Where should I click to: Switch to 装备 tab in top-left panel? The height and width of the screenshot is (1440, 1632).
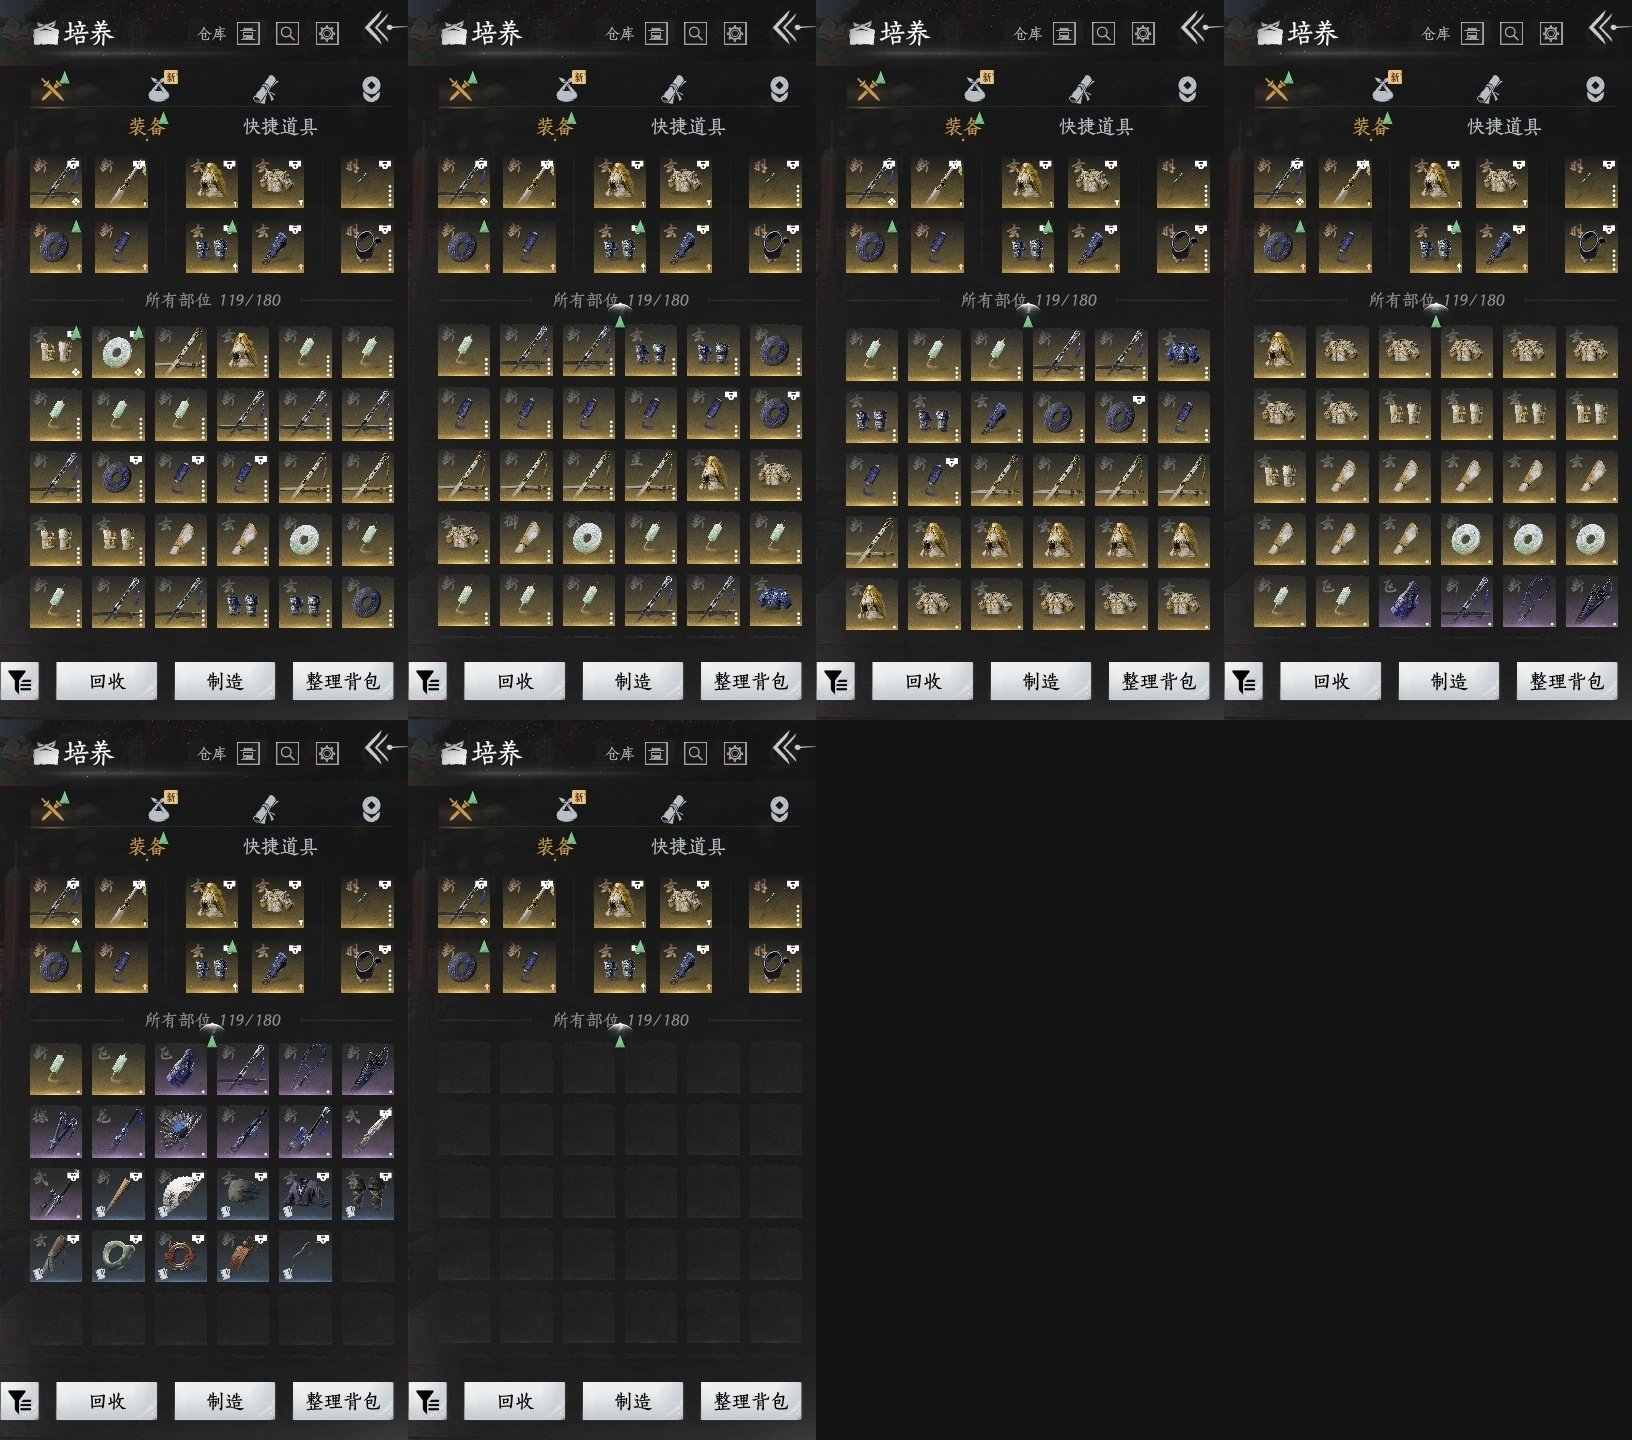point(147,127)
